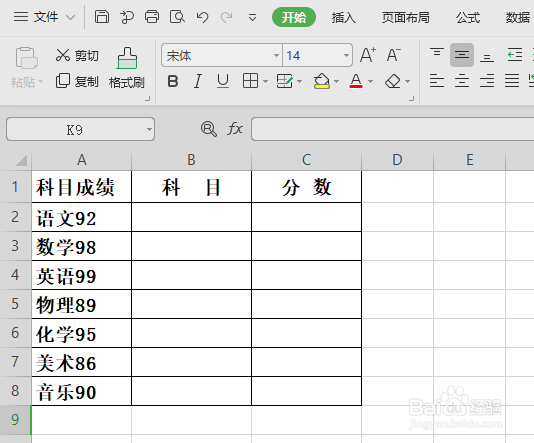The width and height of the screenshot is (534, 443).
Task: Apply justify alignment
Action: (x=512, y=81)
